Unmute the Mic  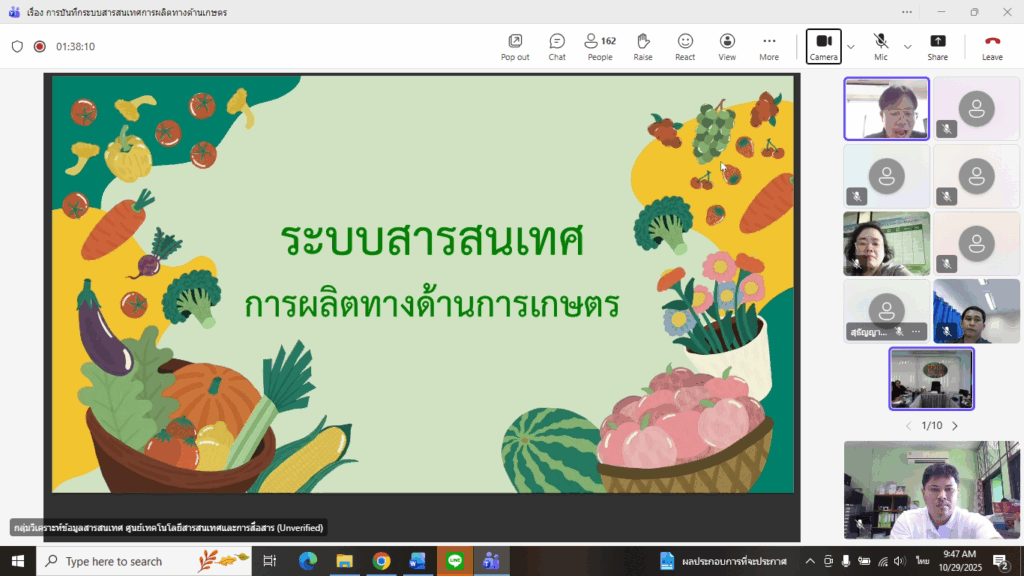tap(880, 46)
